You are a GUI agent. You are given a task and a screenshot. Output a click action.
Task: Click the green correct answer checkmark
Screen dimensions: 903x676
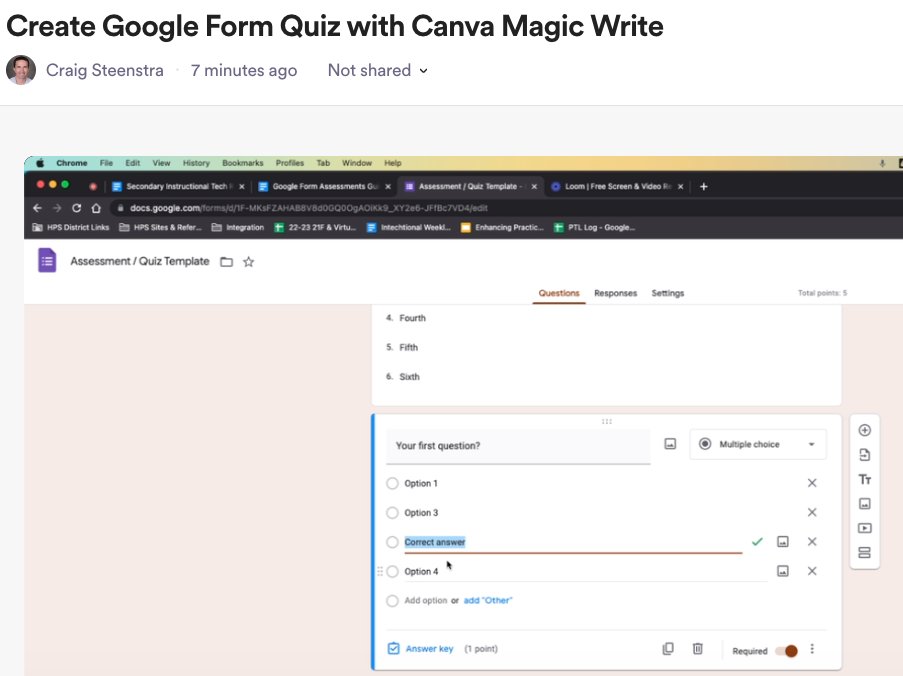point(757,542)
